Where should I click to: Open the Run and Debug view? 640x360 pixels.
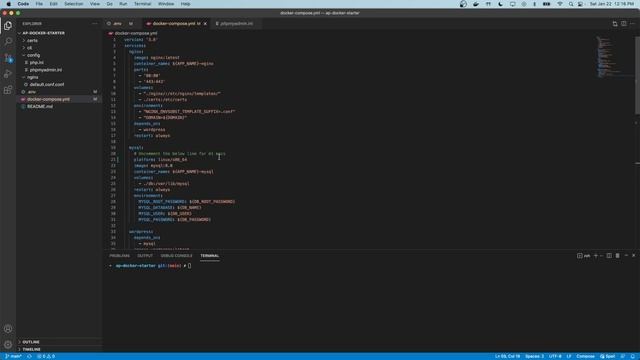pyautogui.click(x=8, y=74)
